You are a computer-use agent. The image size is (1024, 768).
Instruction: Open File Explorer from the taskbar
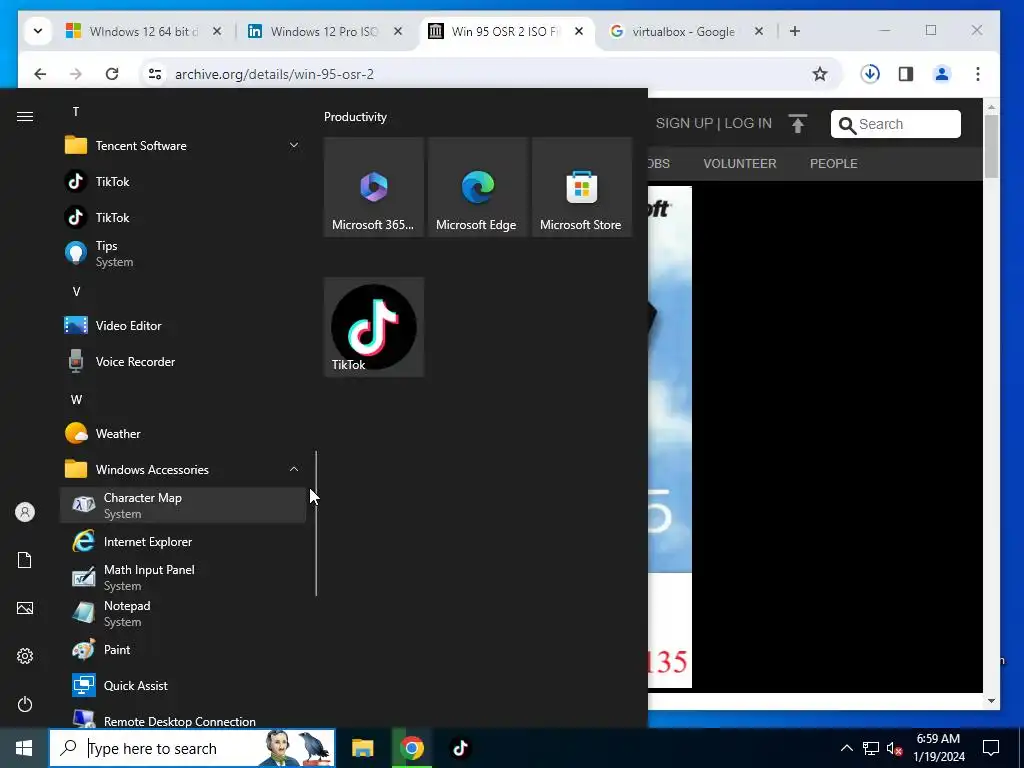pos(362,748)
